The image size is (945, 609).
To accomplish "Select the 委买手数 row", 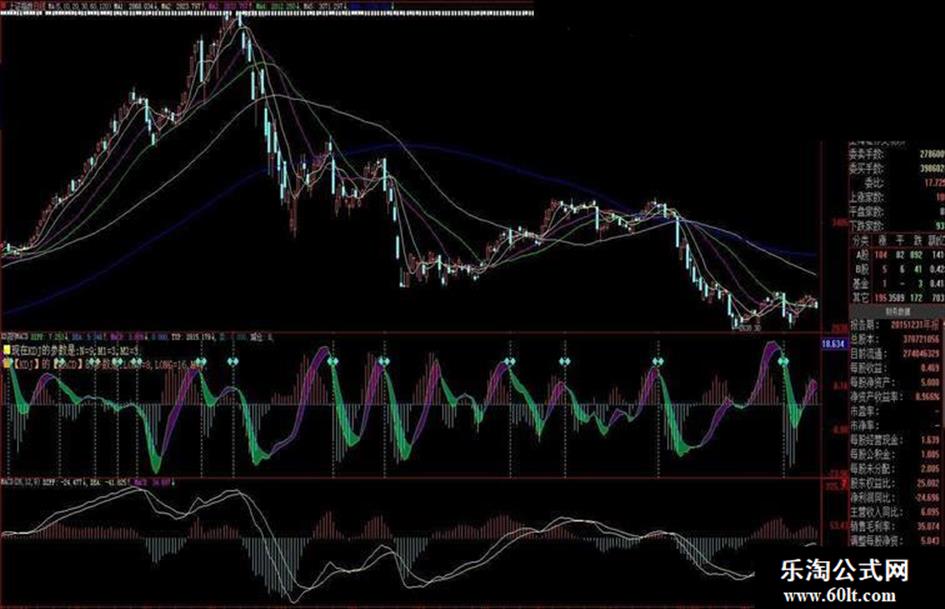I will click(x=897, y=168).
